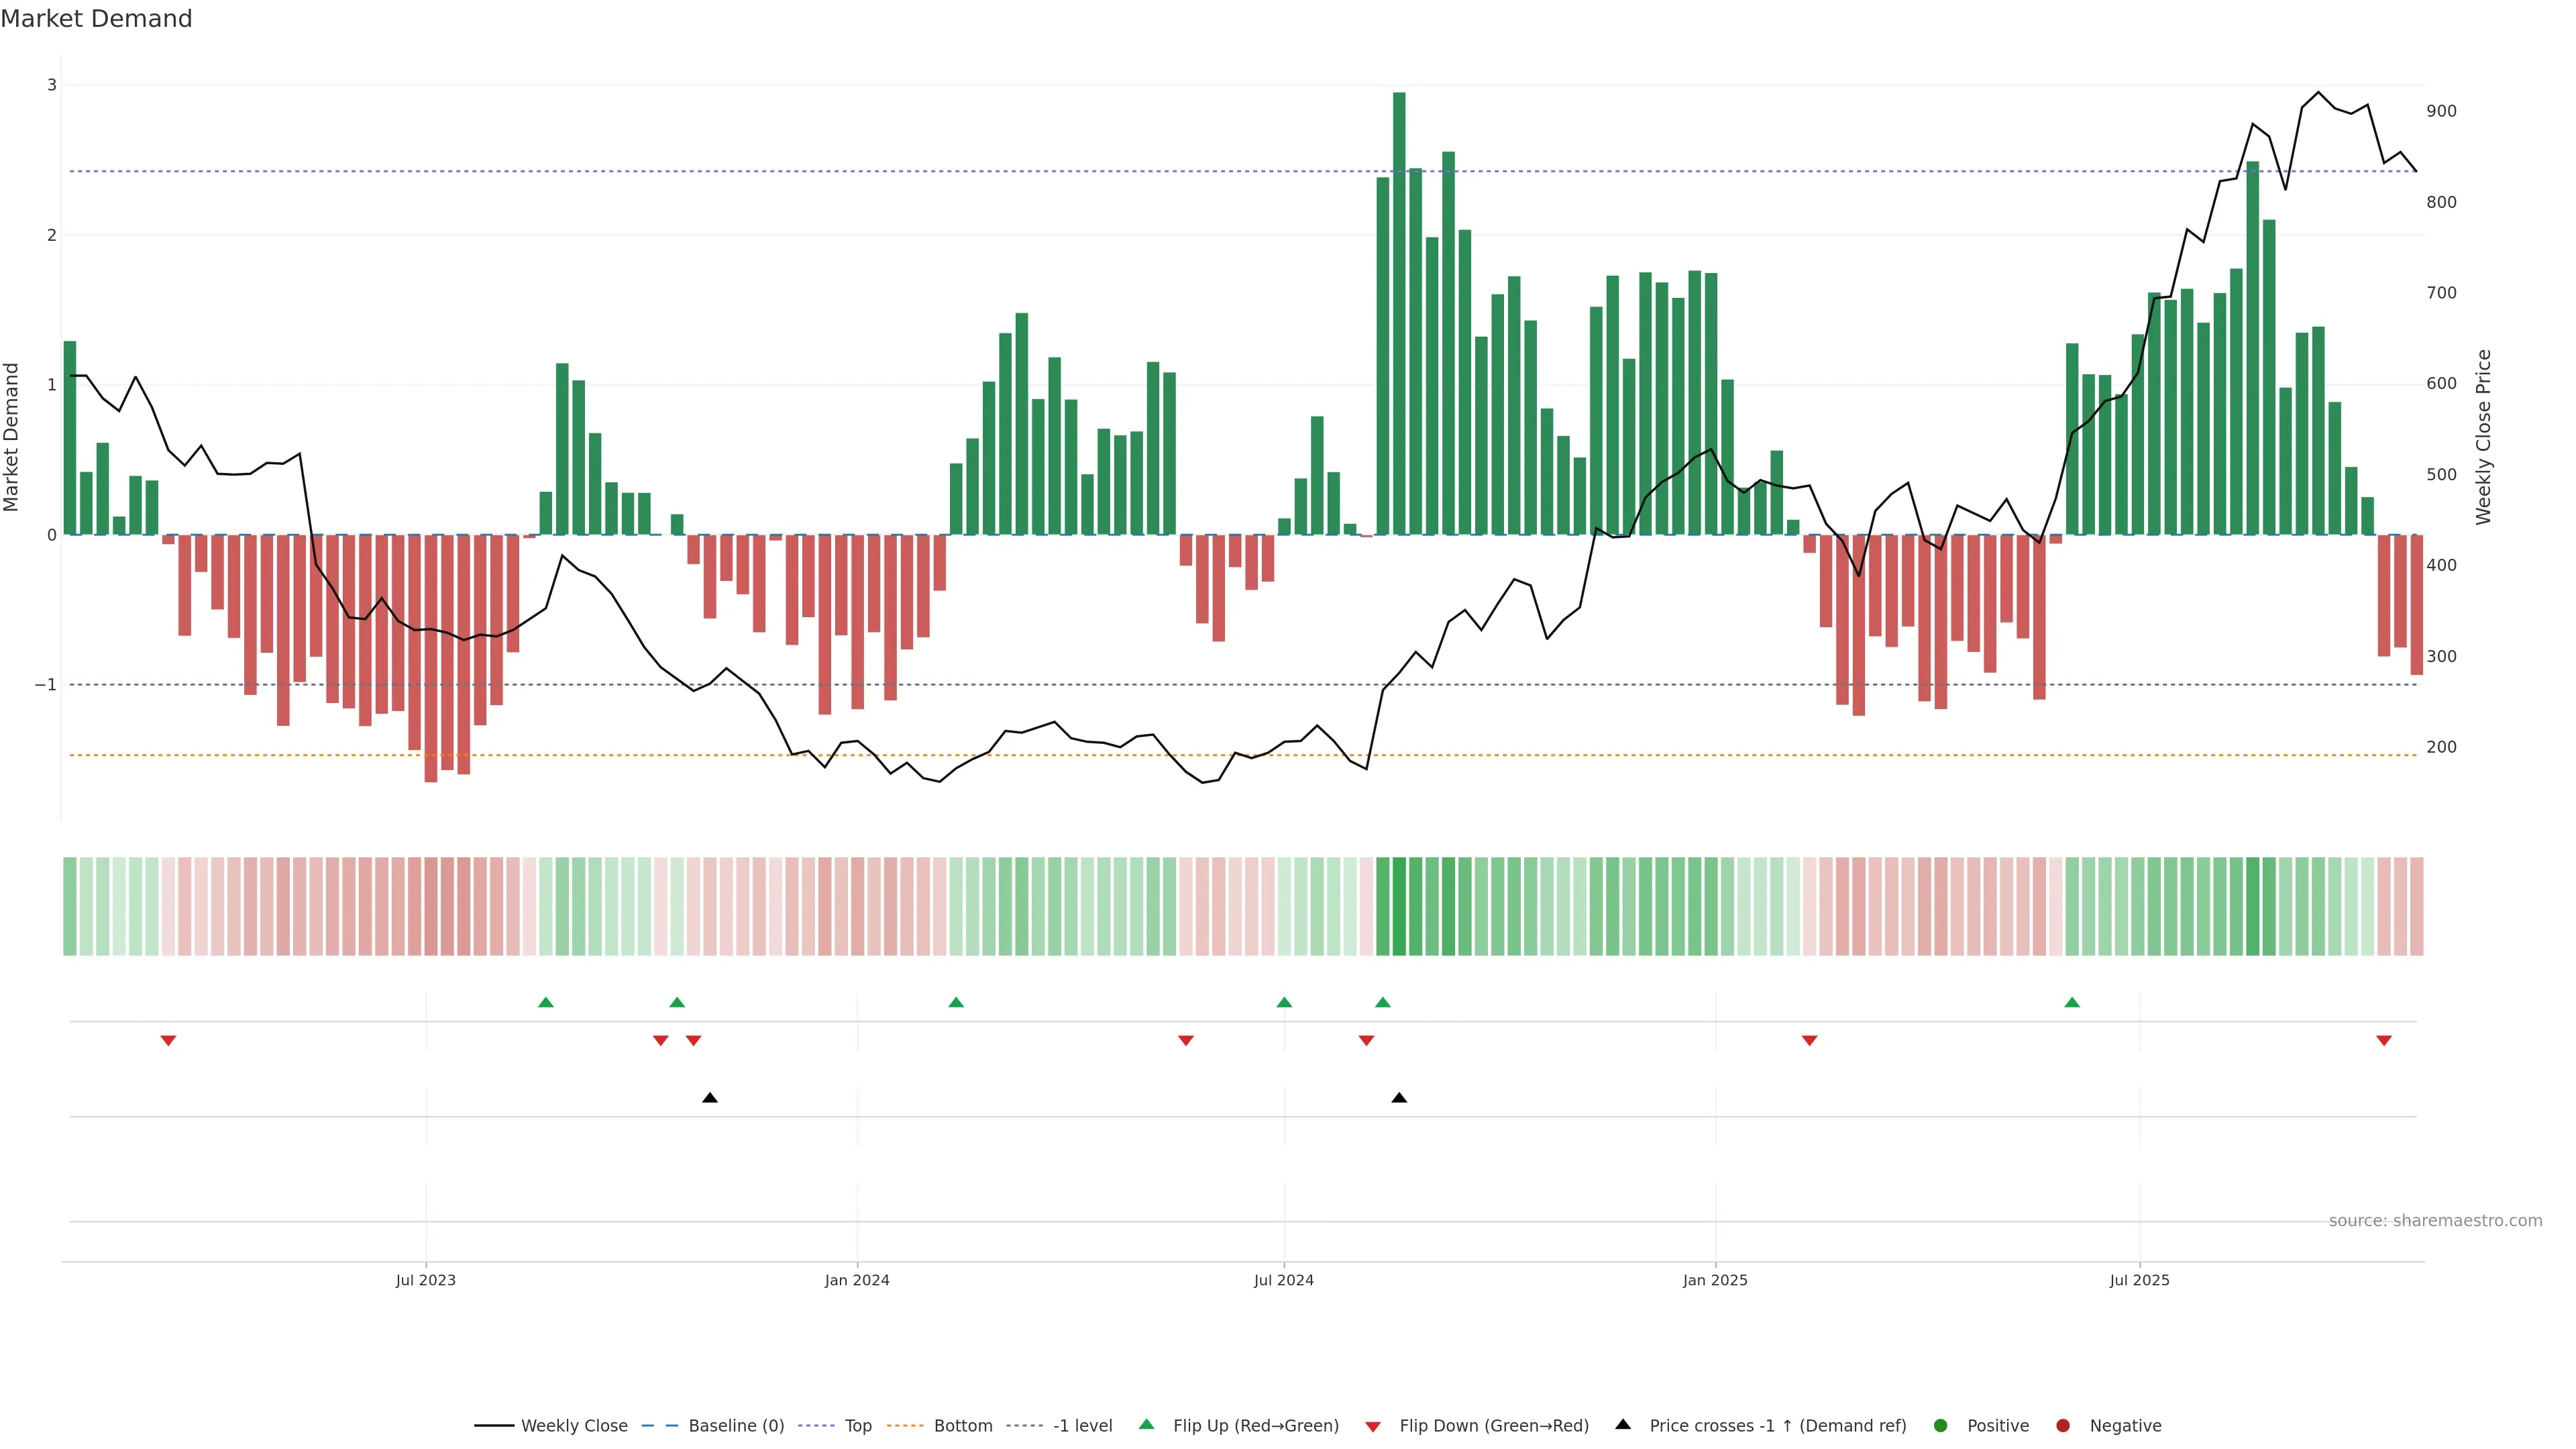
Task: Click the first black triangle marker near late 2023
Action: coord(710,1098)
